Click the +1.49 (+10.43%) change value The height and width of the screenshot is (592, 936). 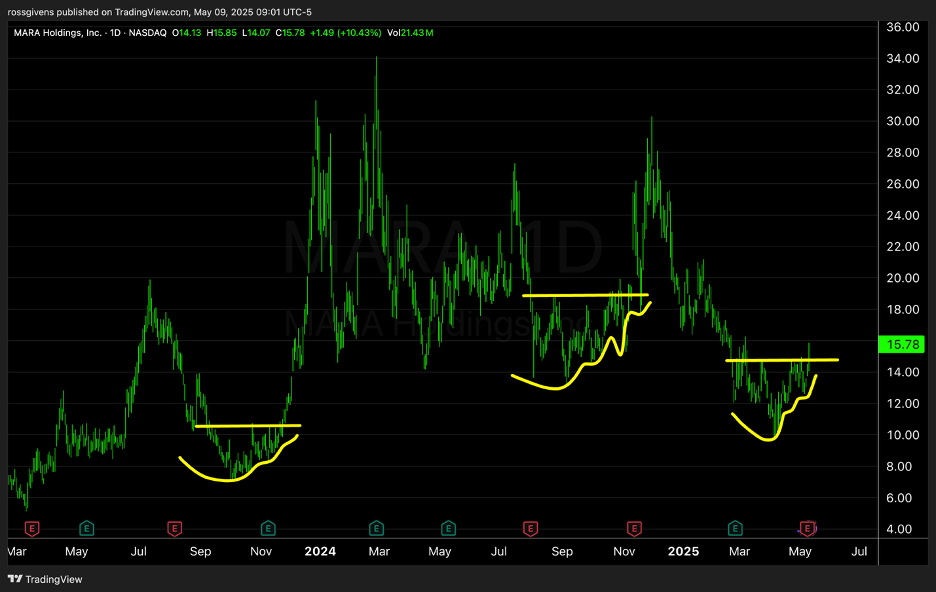pos(346,33)
